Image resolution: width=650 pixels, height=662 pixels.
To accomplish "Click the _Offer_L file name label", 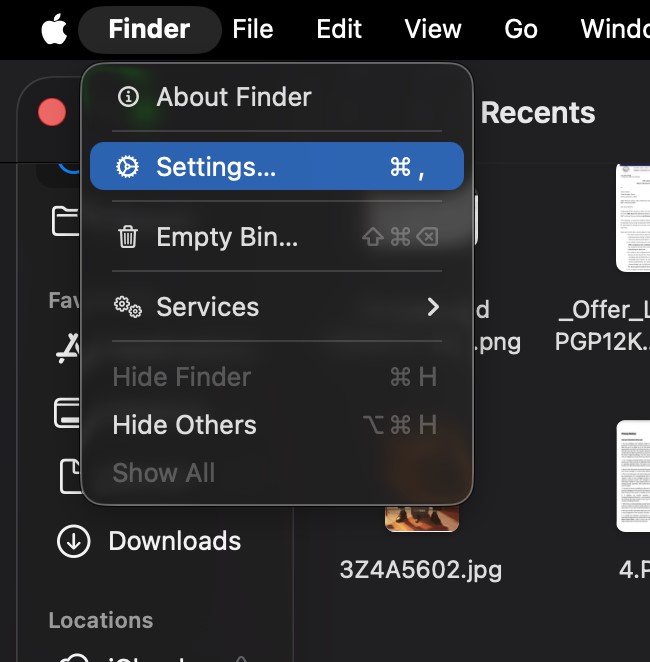I will (x=603, y=326).
